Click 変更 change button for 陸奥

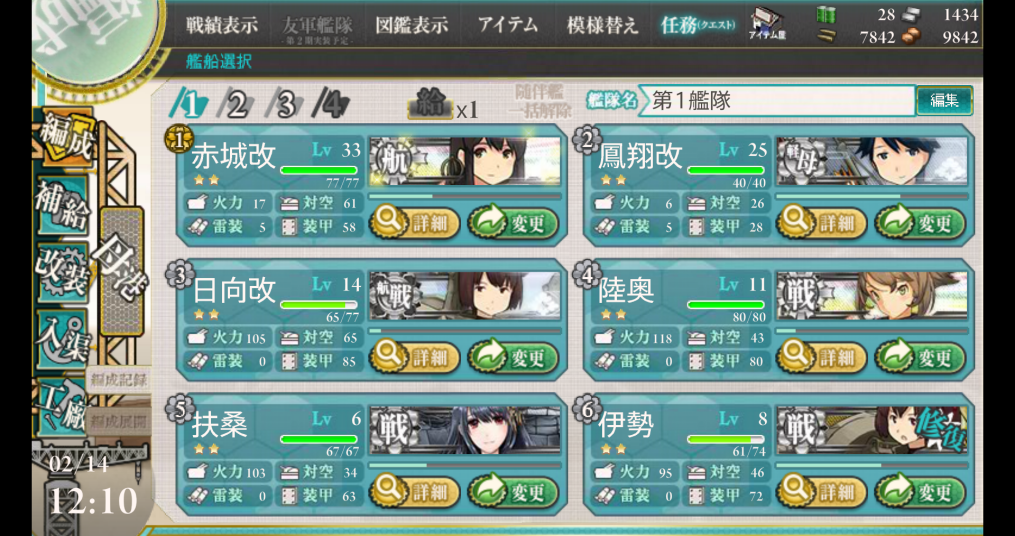[919, 357]
